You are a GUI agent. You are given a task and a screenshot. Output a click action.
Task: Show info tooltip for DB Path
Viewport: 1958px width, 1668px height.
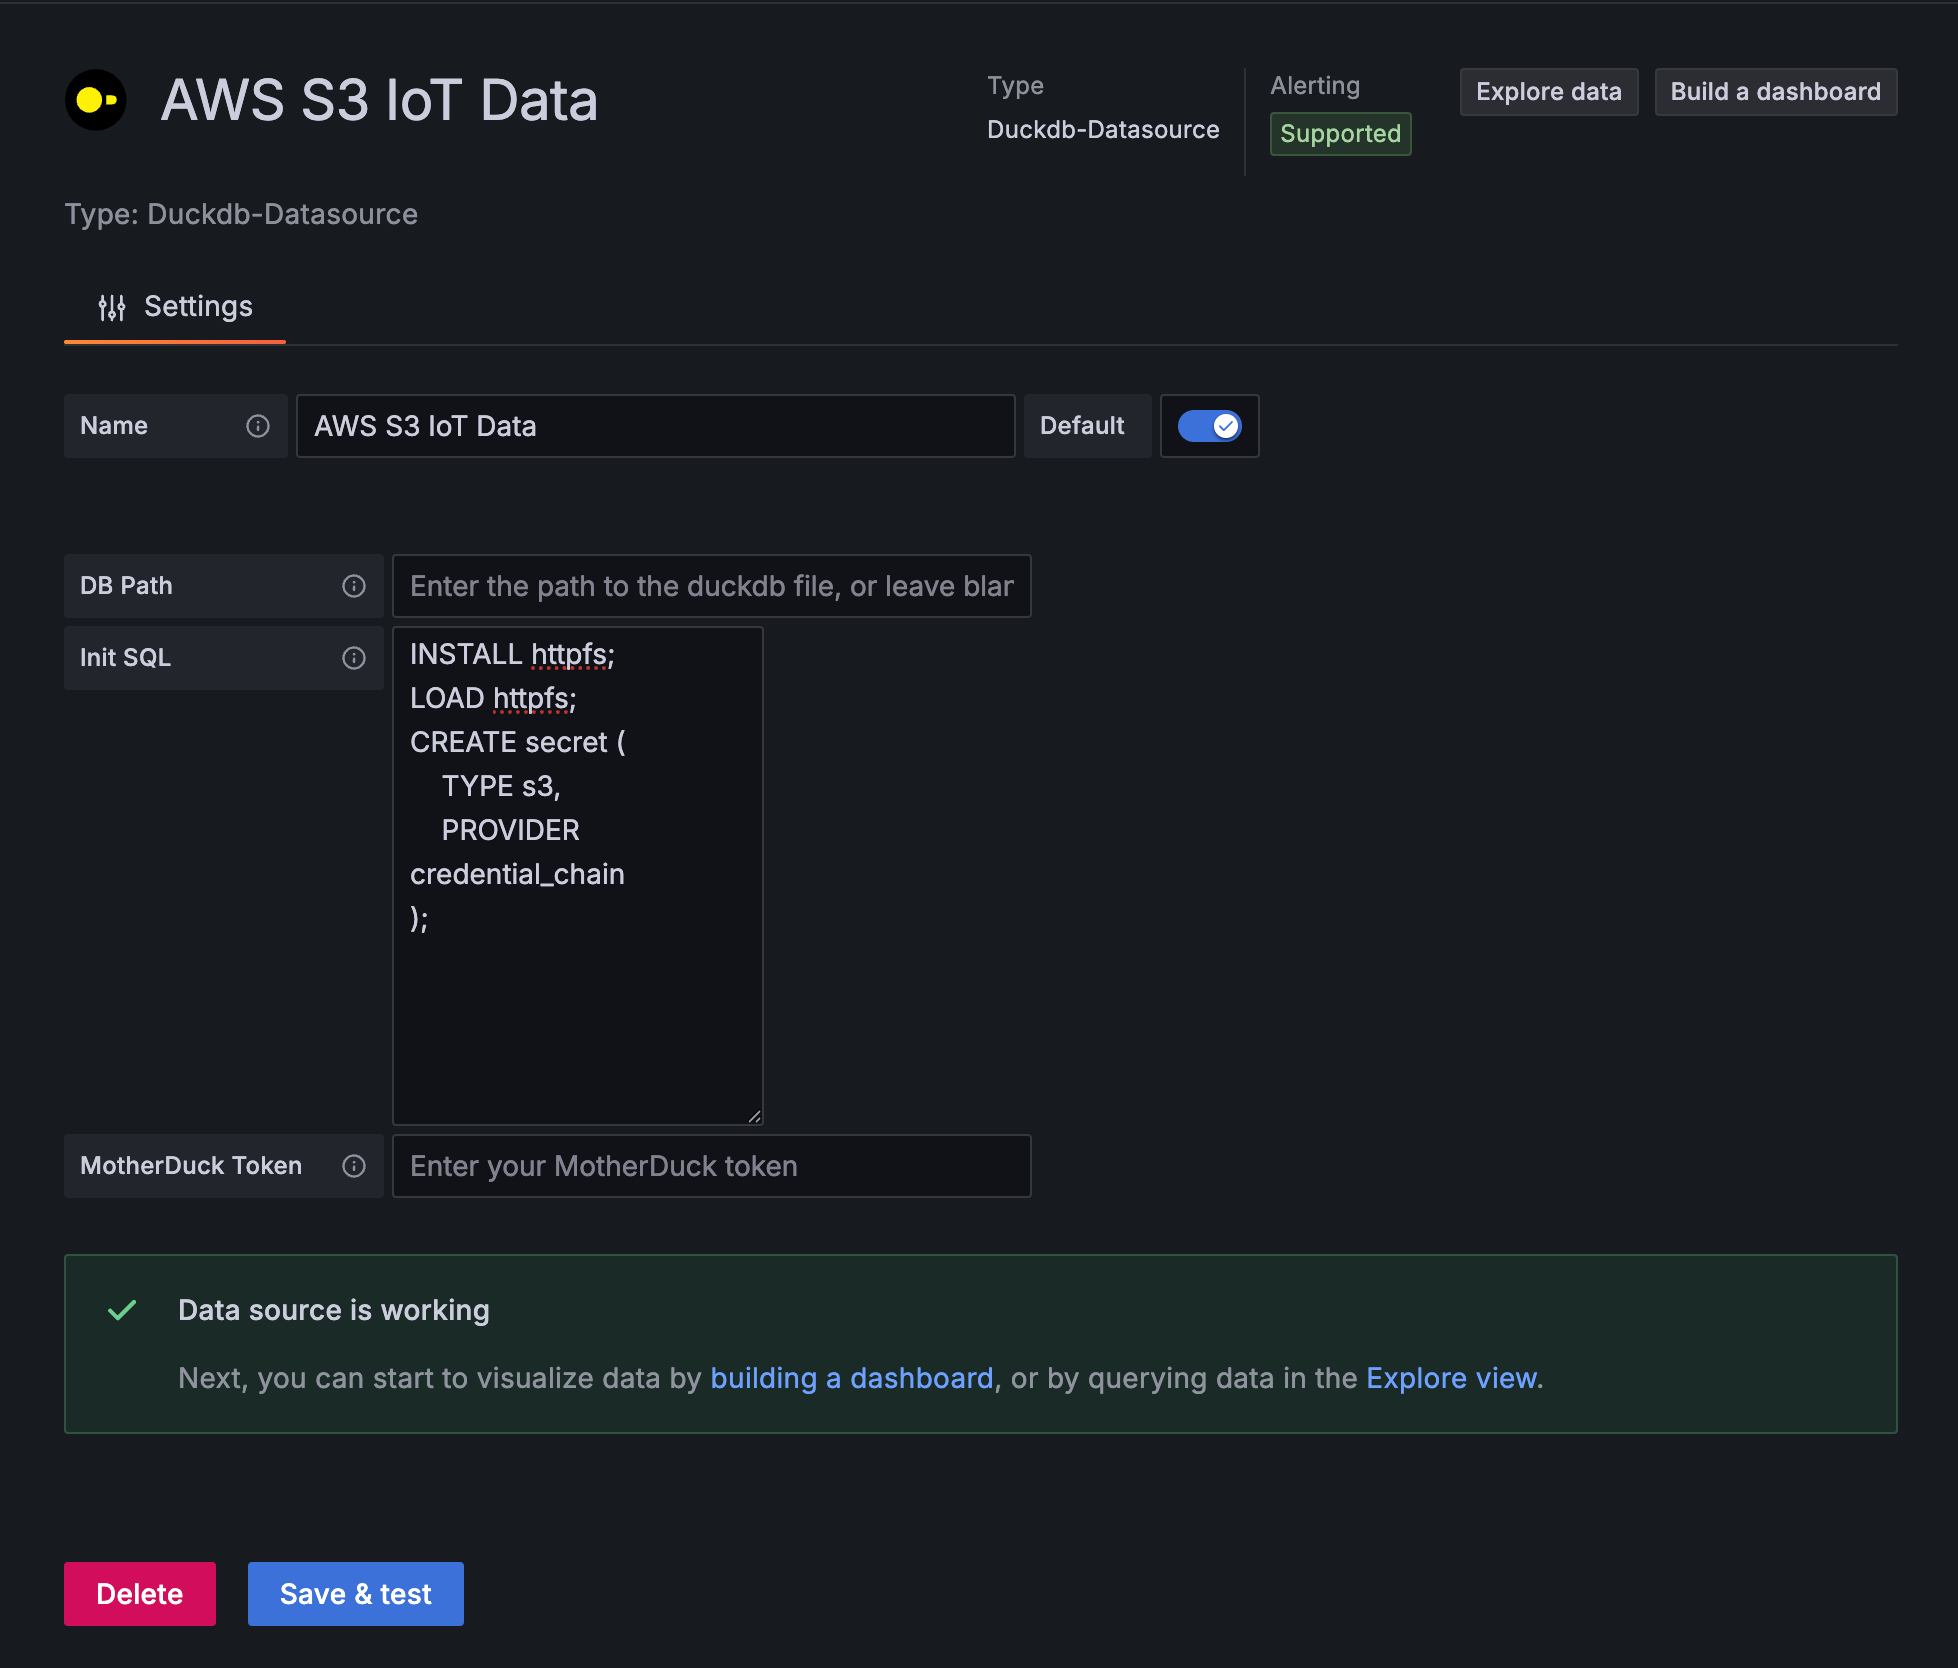(x=354, y=586)
